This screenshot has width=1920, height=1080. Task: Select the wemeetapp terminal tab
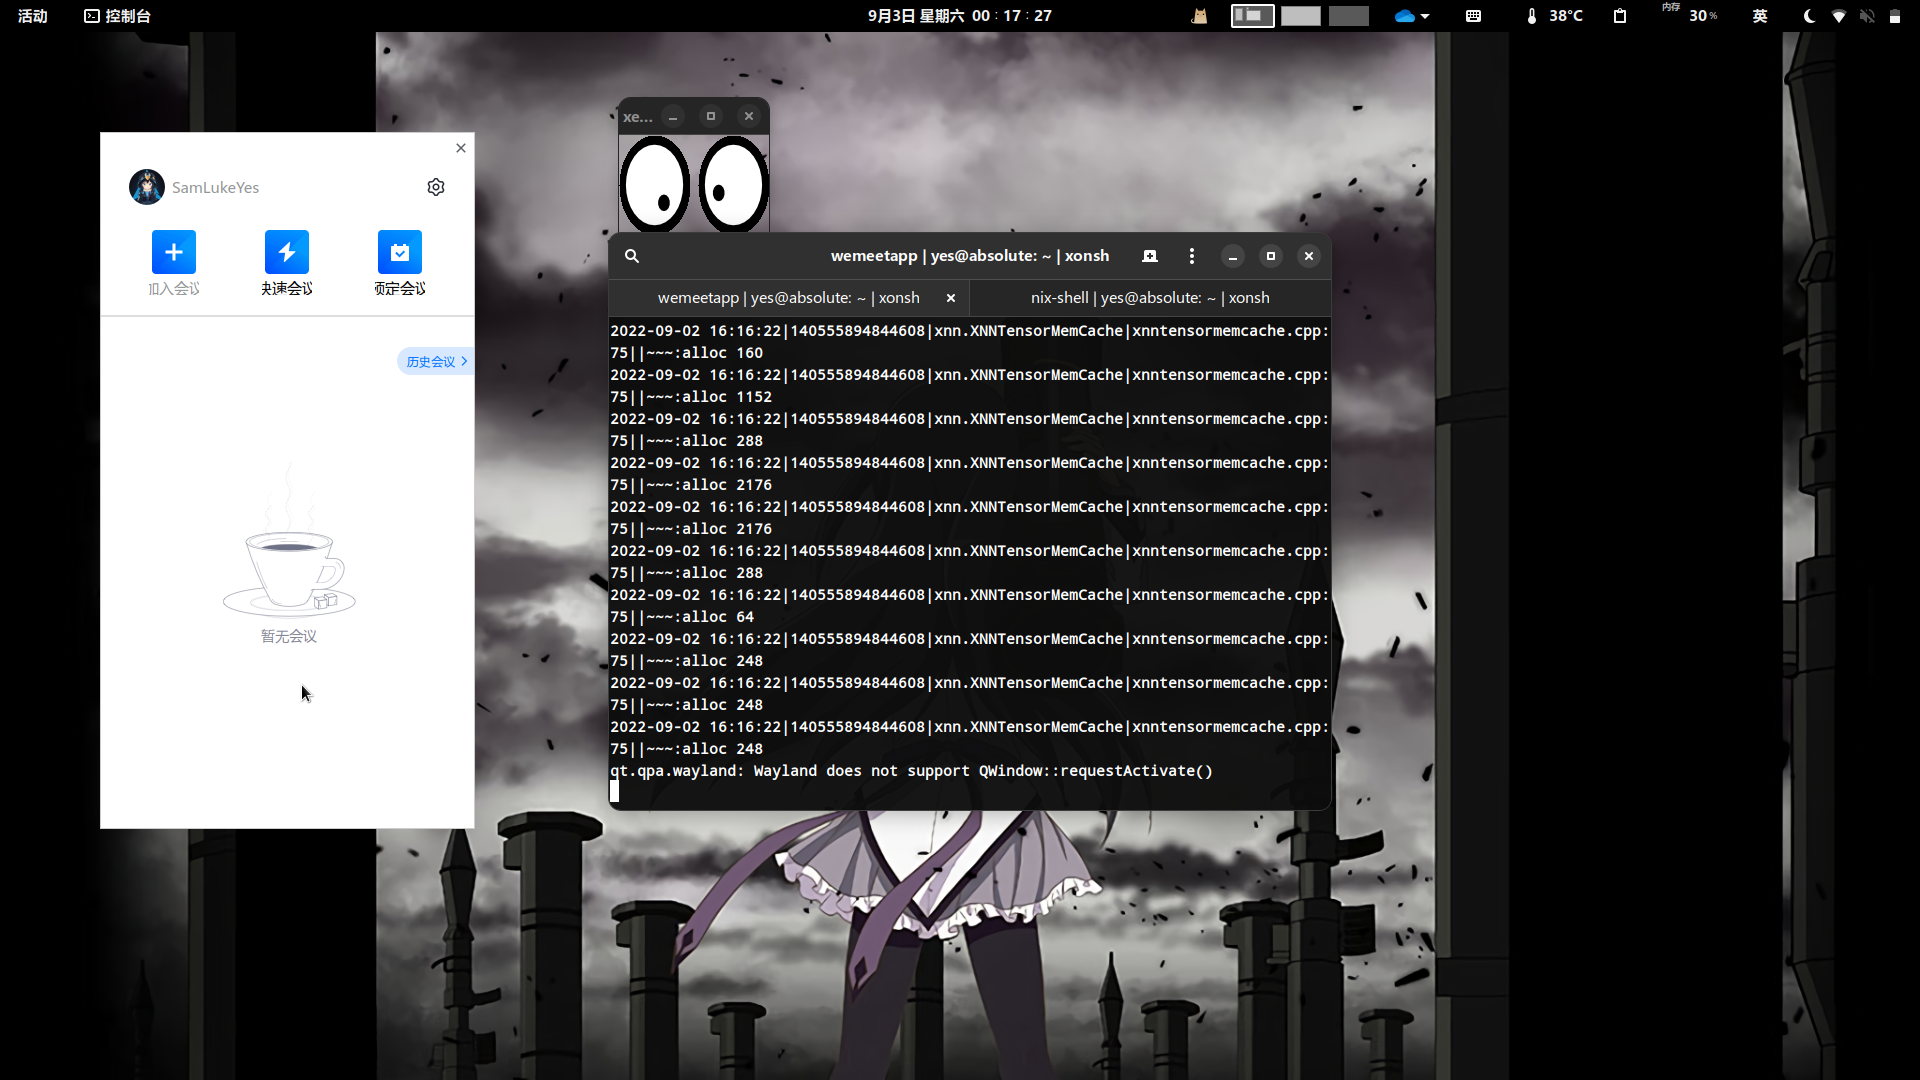788,298
